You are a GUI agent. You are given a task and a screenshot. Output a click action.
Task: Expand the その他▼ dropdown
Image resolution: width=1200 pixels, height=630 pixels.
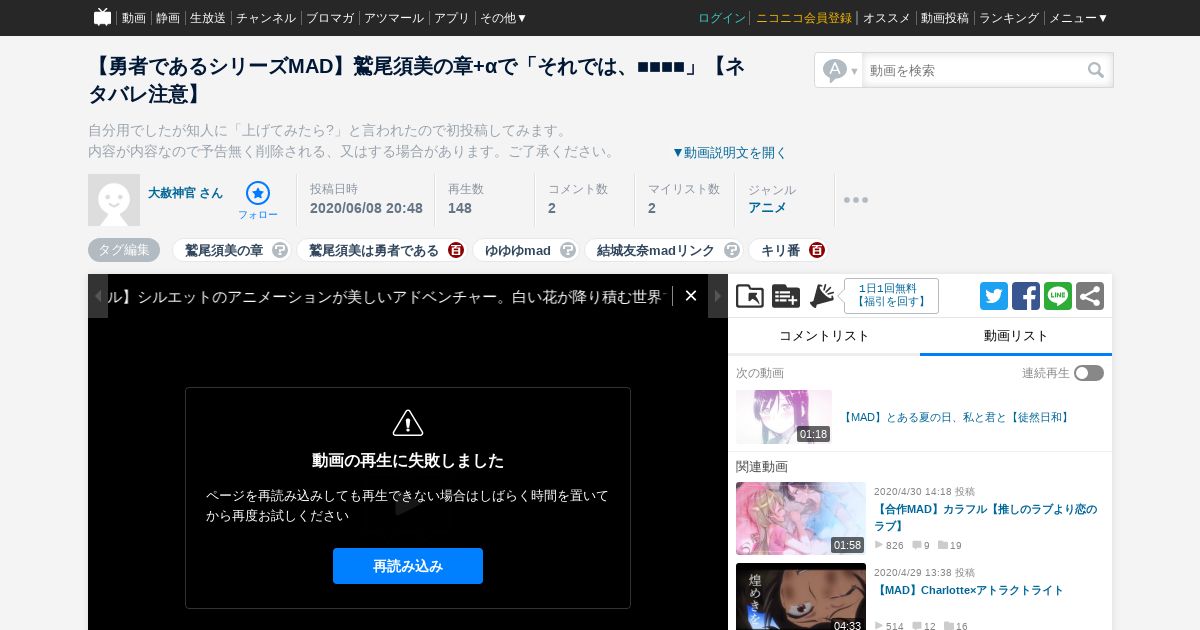pos(504,18)
